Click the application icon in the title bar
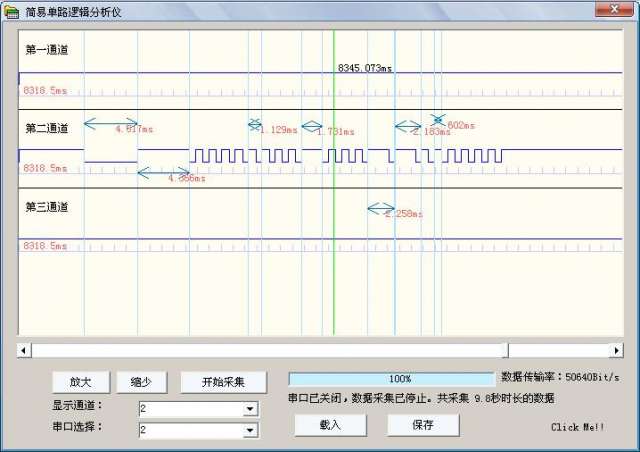 [x=12, y=9]
